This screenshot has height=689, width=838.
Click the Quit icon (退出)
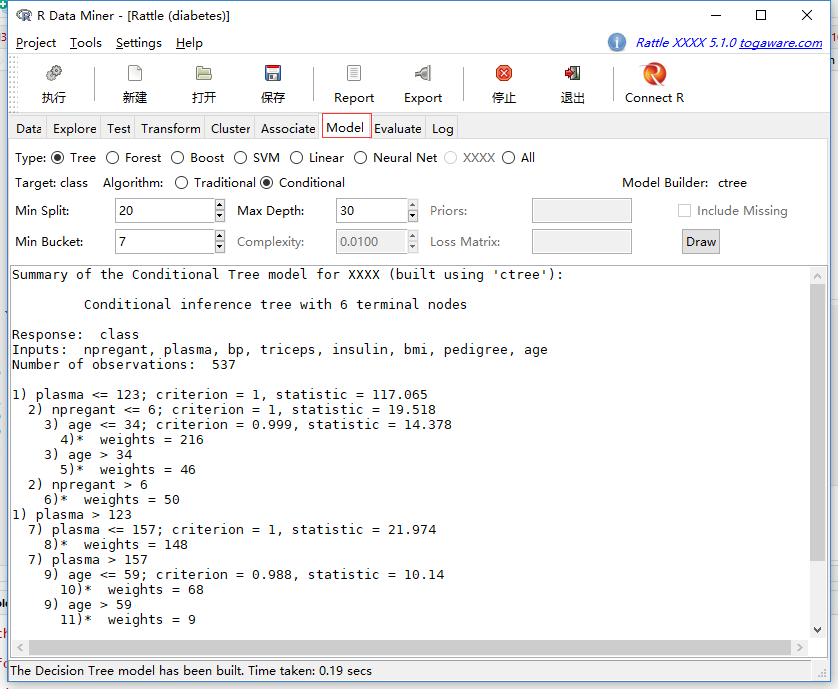(572, 73)
